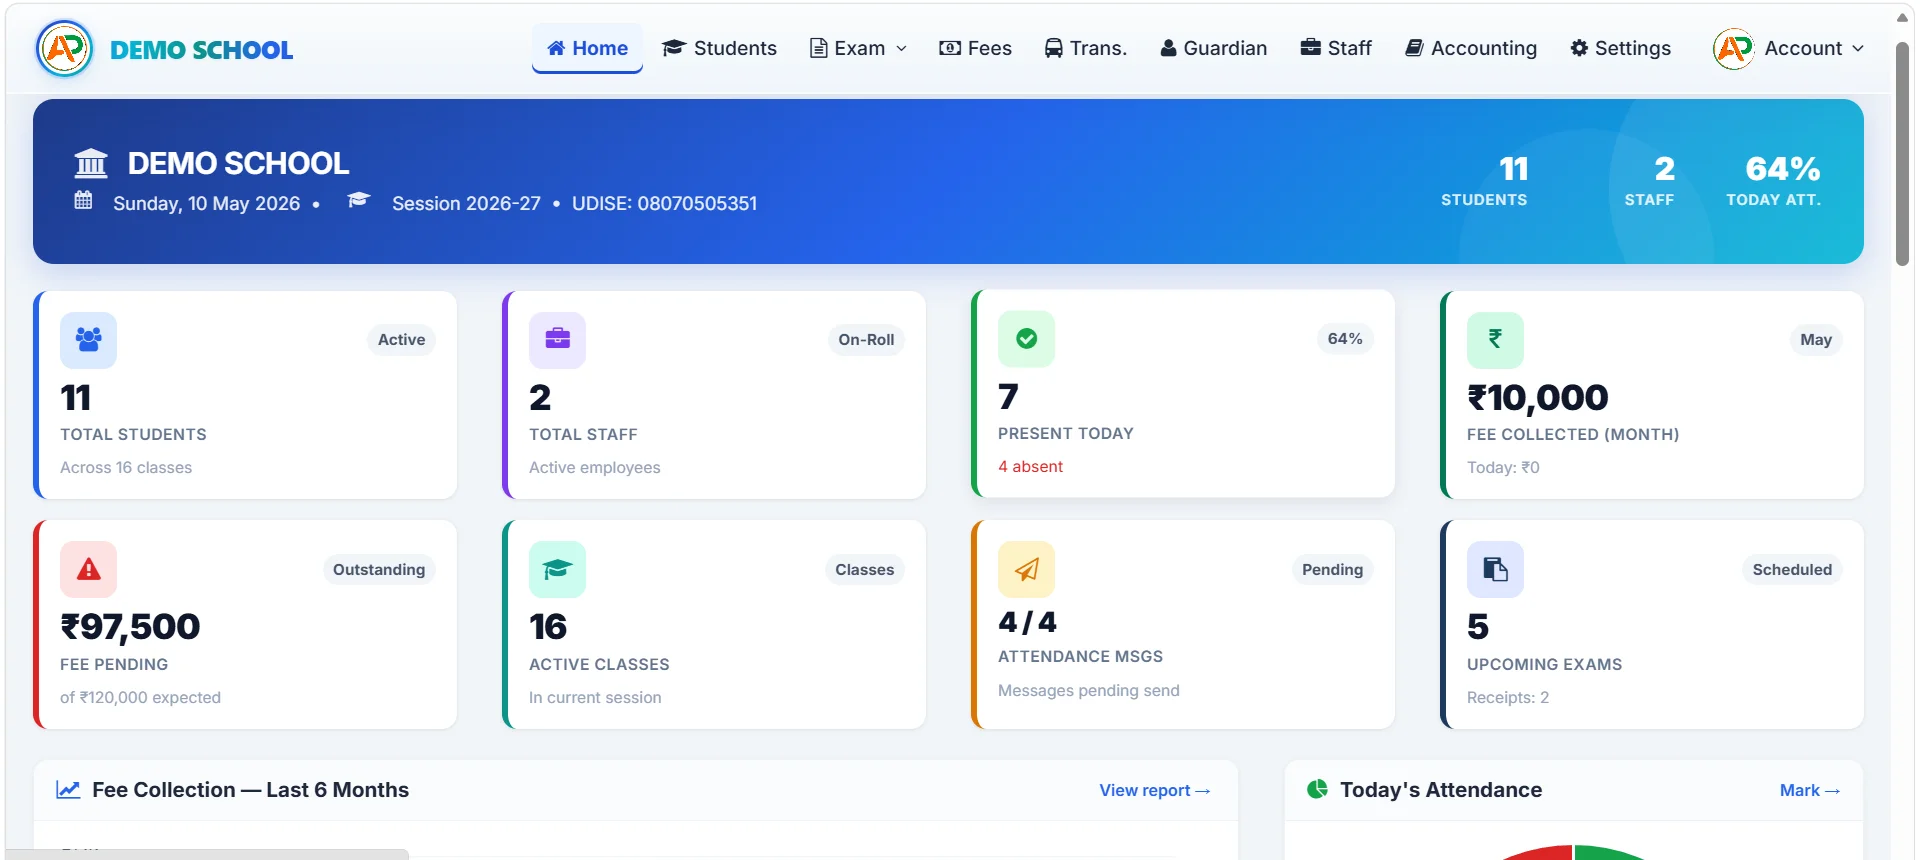The image size is (1920, 860).
Task: Click the chart line icon beside Fee Collection
Action: click(x=68, y=790)
